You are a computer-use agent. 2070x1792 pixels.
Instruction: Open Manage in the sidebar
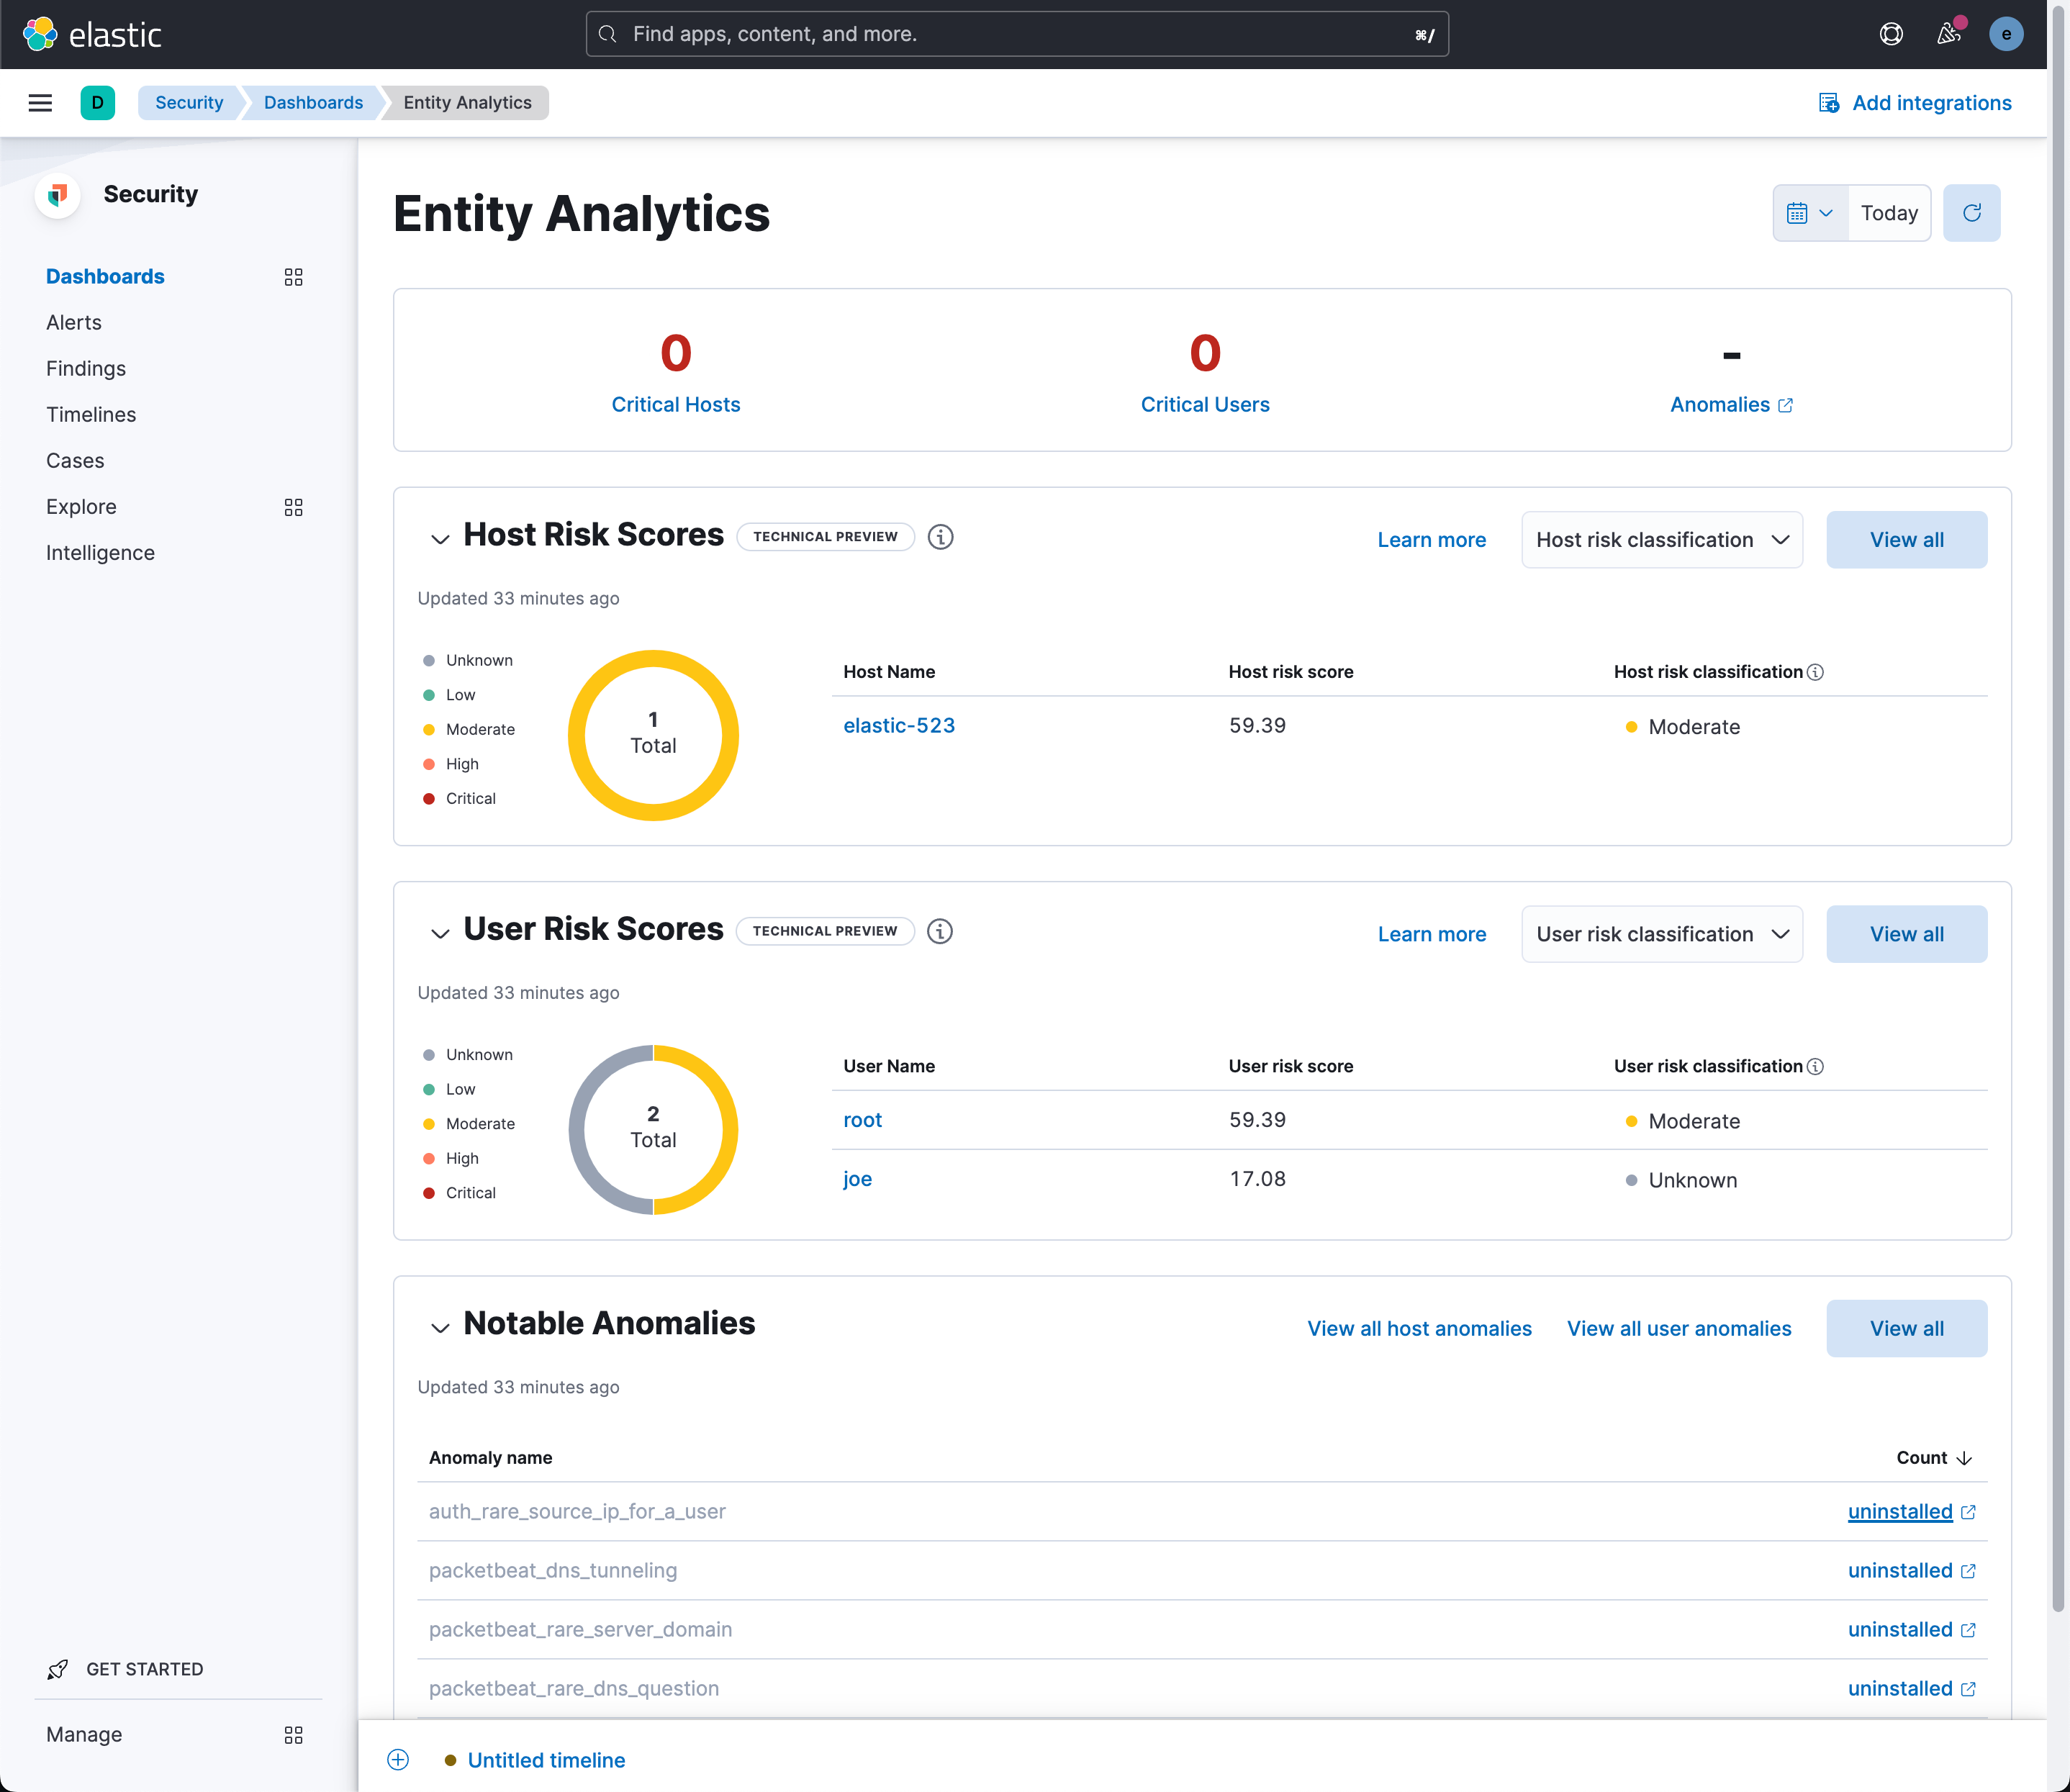pyautogui.click(x=84, y=1735)
